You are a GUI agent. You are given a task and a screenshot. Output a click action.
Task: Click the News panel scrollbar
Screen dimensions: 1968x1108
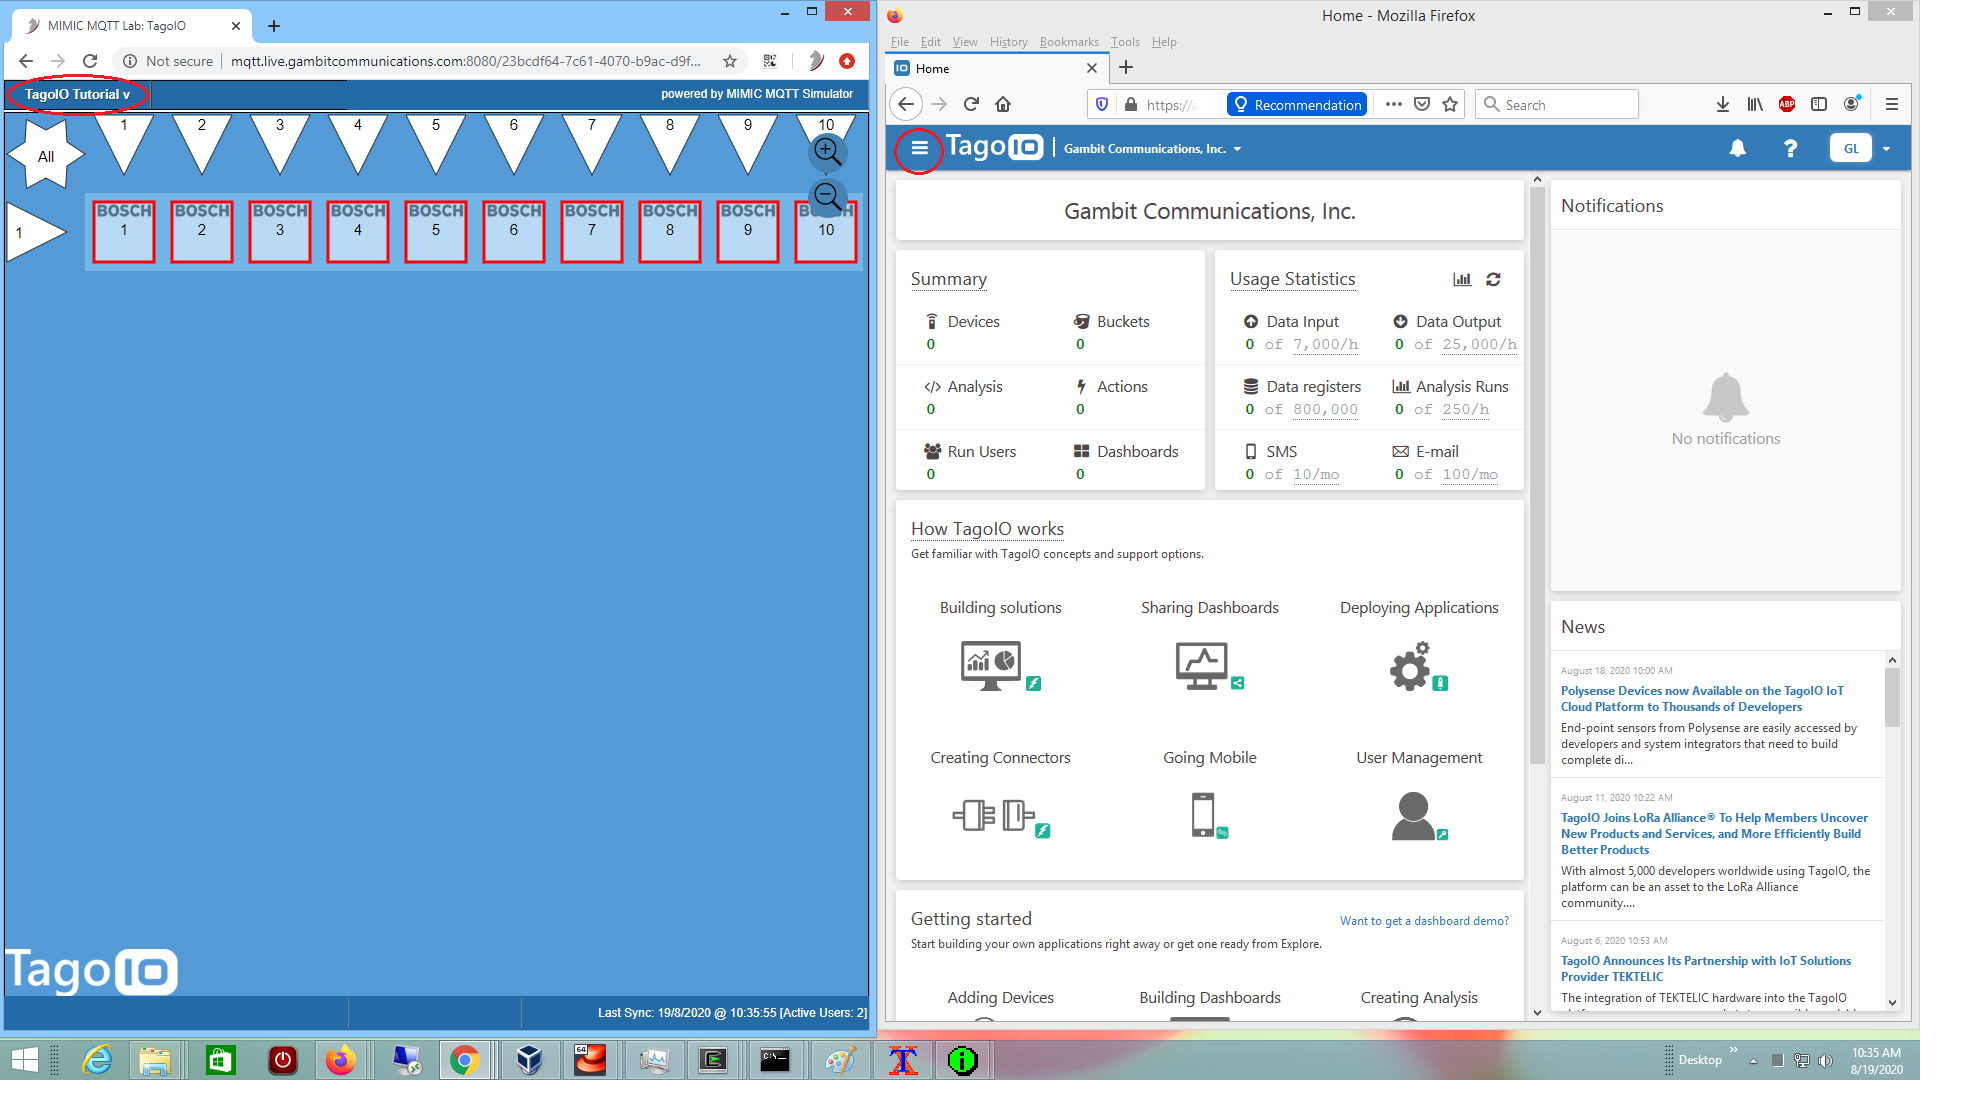click(1892, 697)
